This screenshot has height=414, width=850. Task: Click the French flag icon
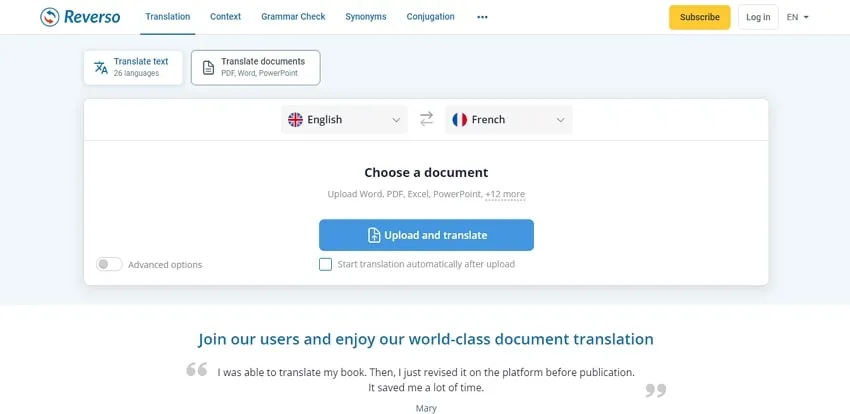point(460,120)
